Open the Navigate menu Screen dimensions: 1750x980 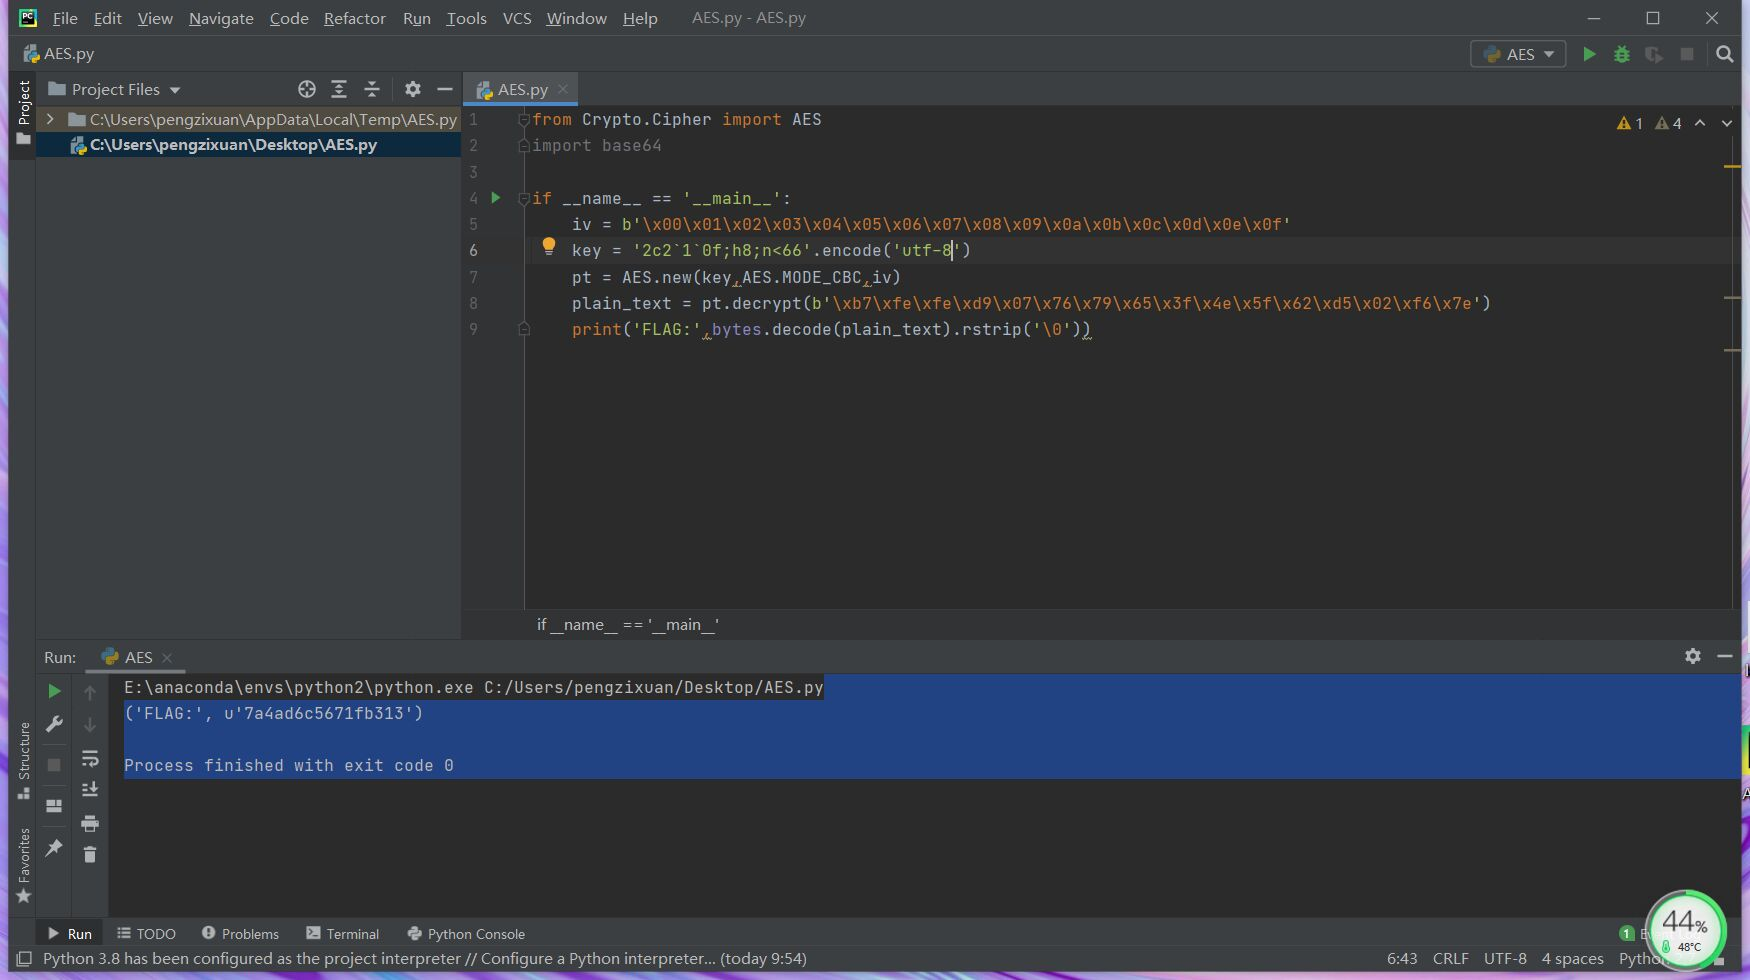(x=221, y=18)
